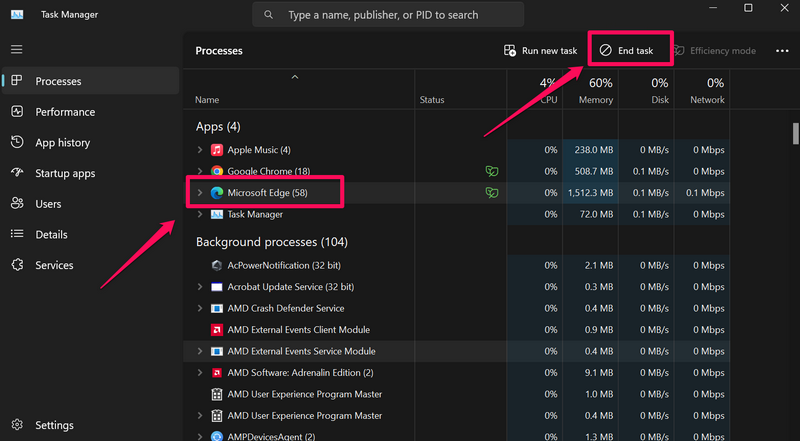Switch to the Performance tab

click(x=65, y=112)
